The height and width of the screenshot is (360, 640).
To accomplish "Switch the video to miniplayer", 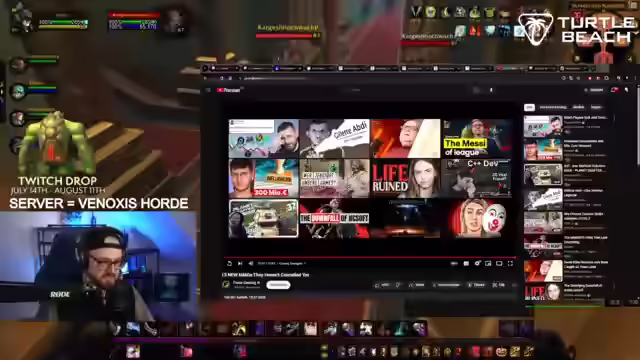I will tap(488, 264).
